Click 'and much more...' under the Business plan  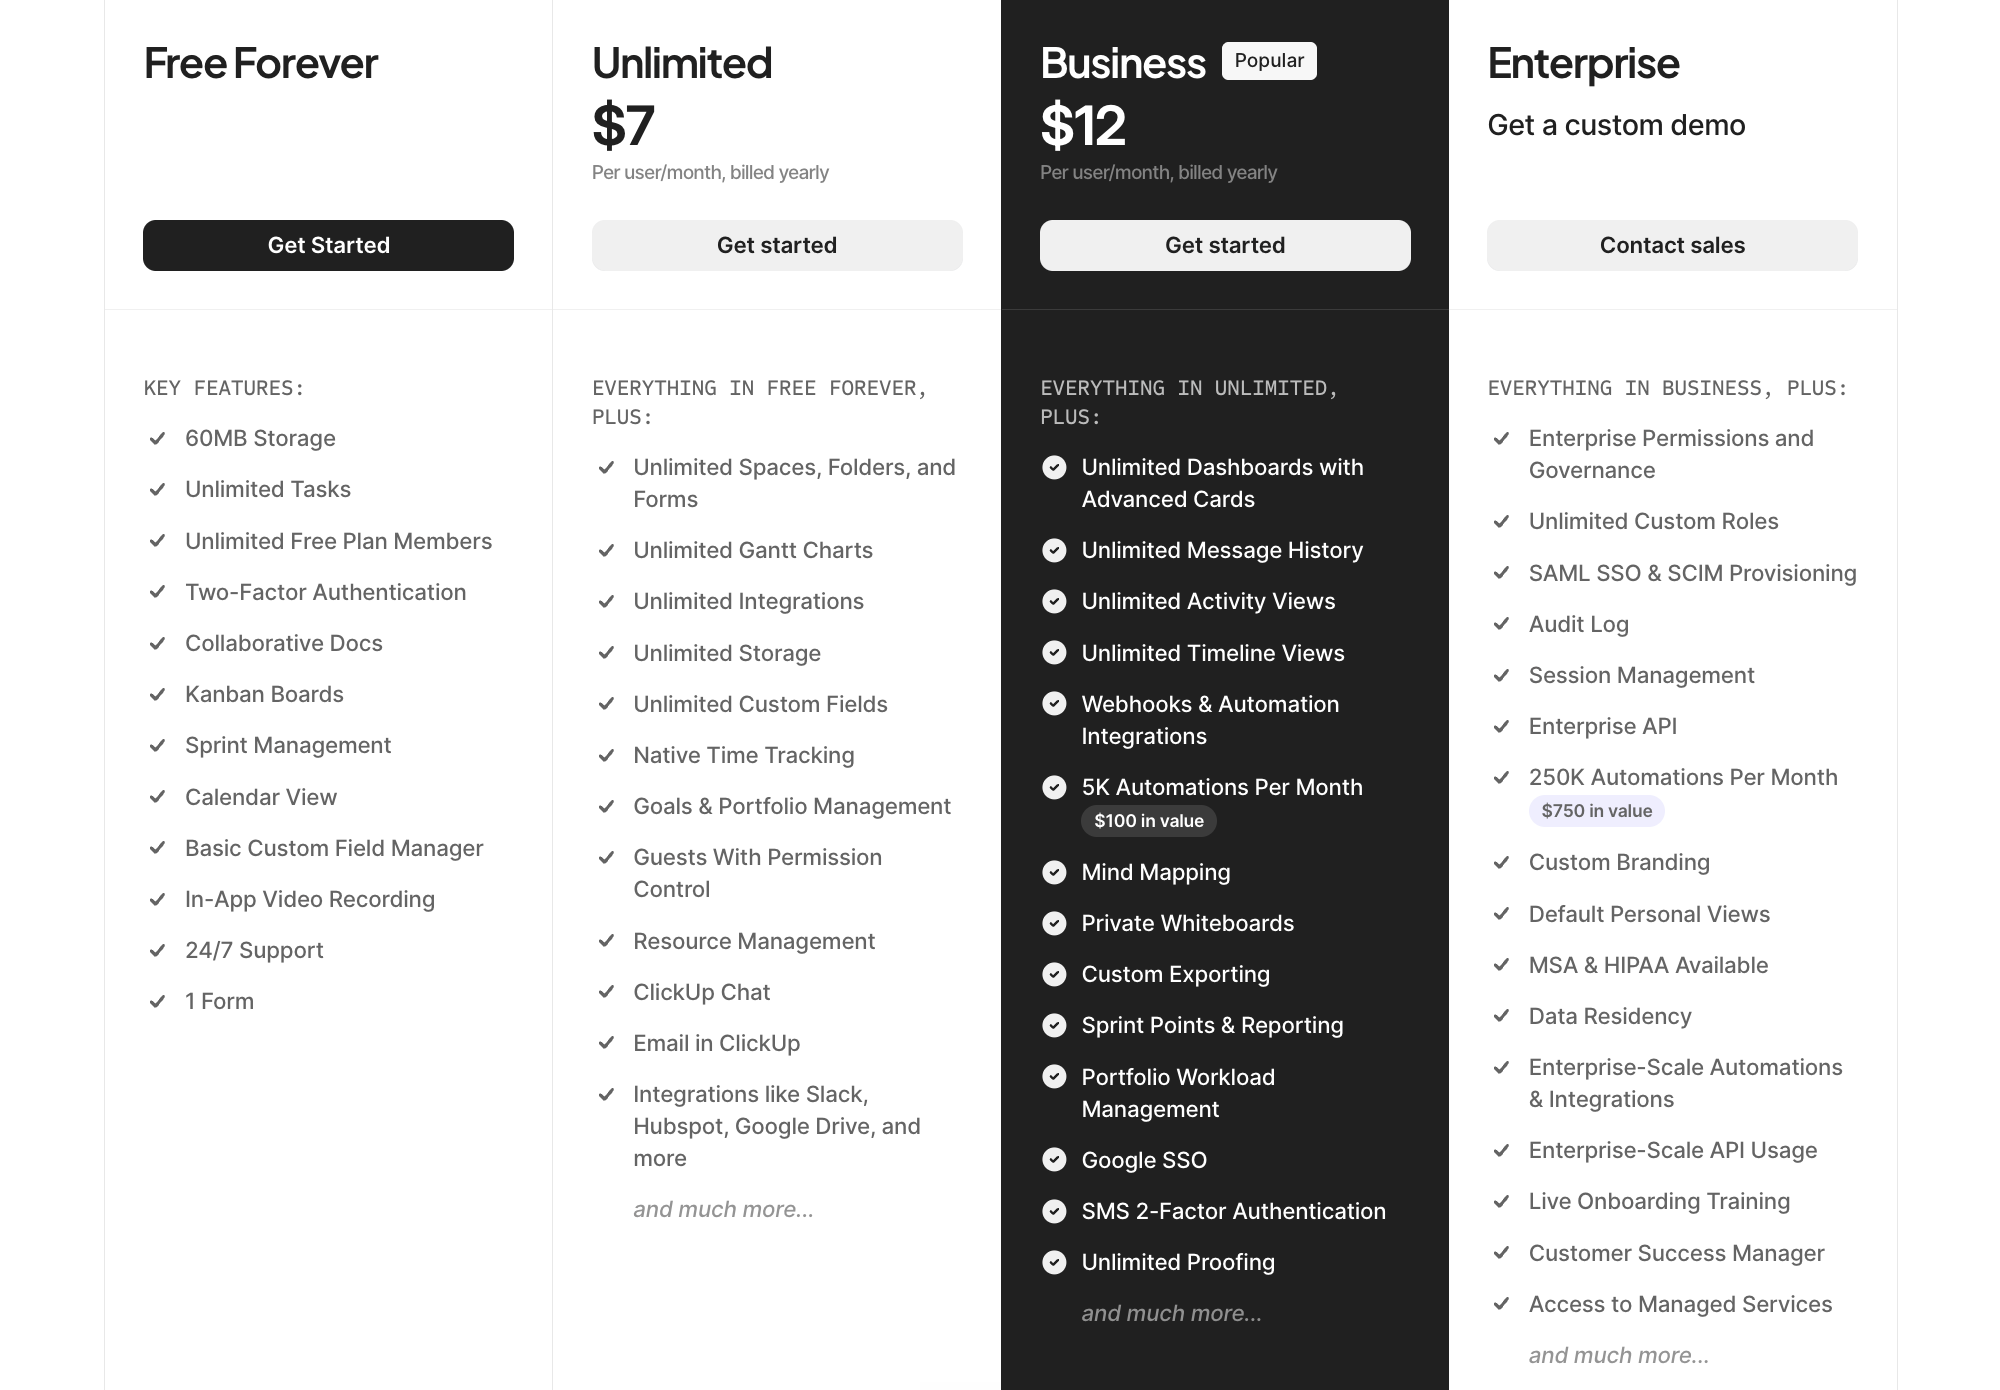coord(1172,1313)
